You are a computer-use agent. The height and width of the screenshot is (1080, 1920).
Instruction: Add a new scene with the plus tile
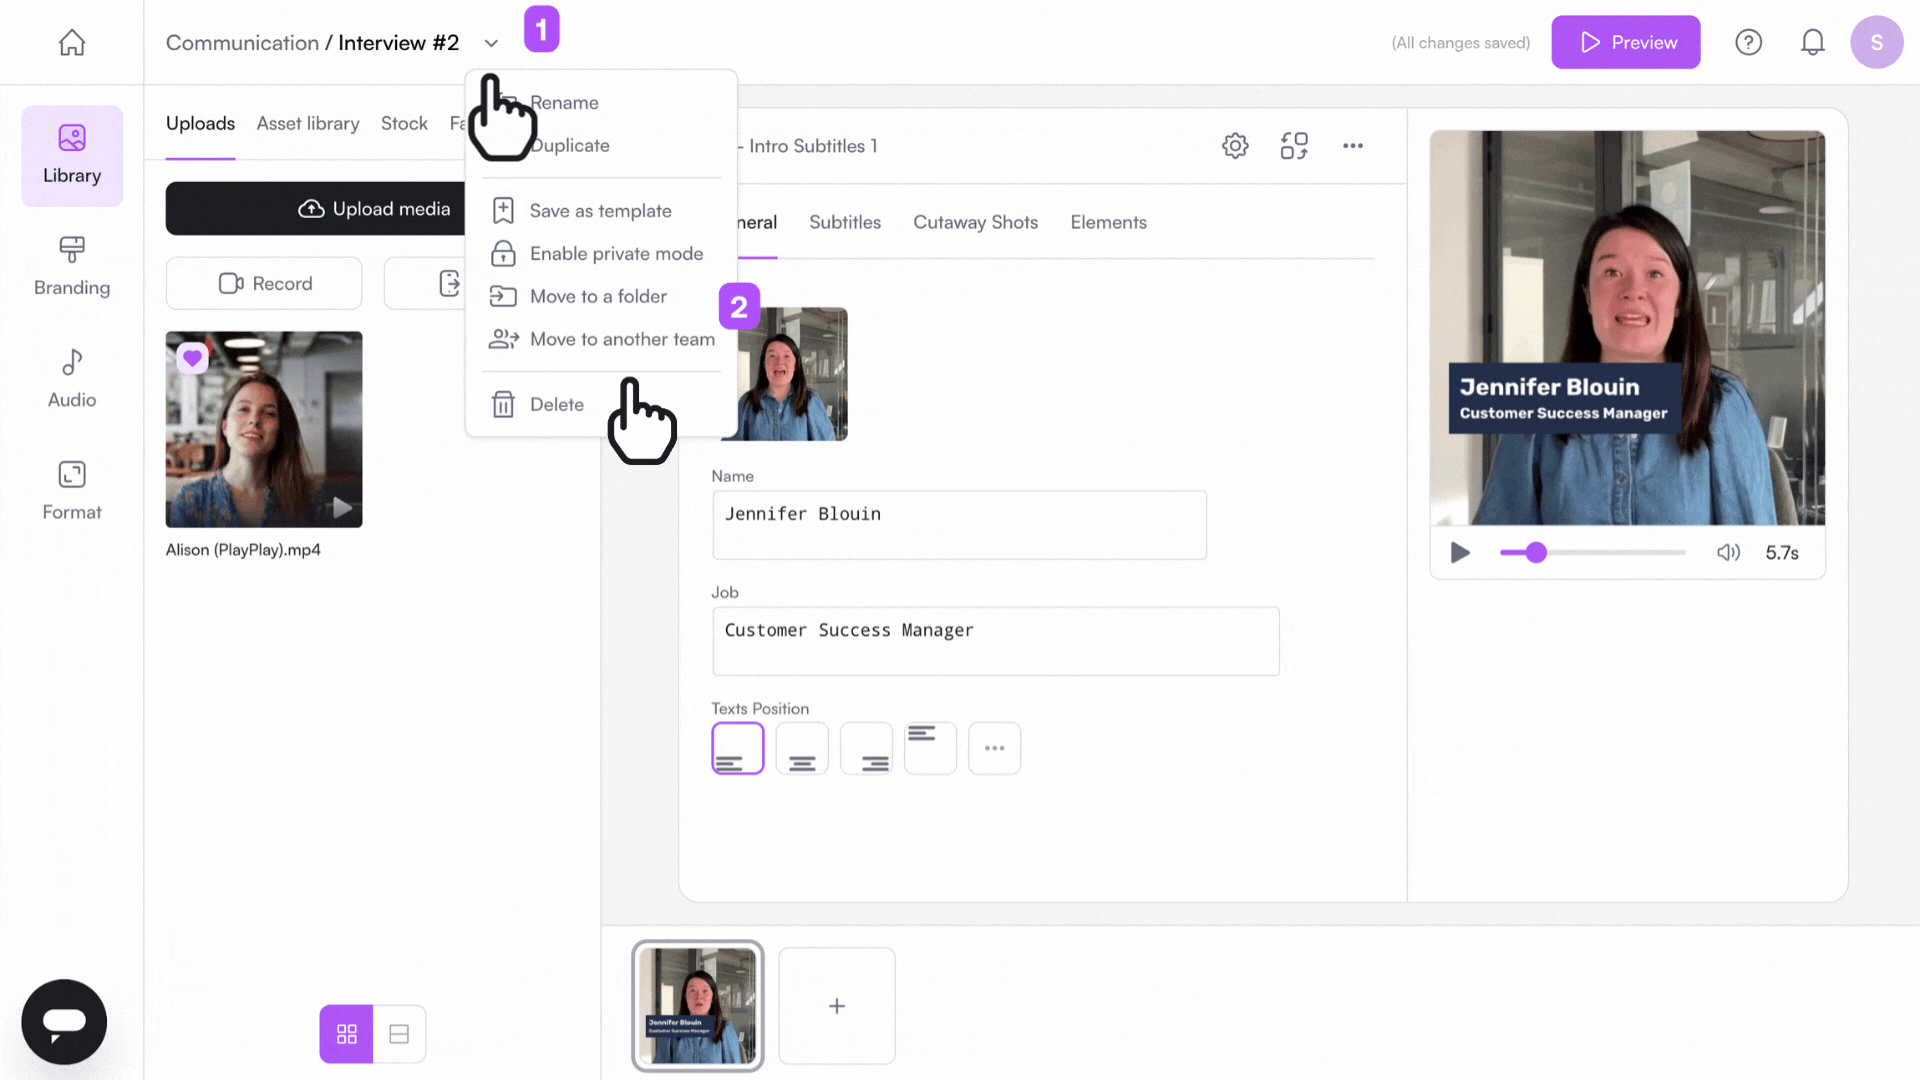click(837, 1006)
